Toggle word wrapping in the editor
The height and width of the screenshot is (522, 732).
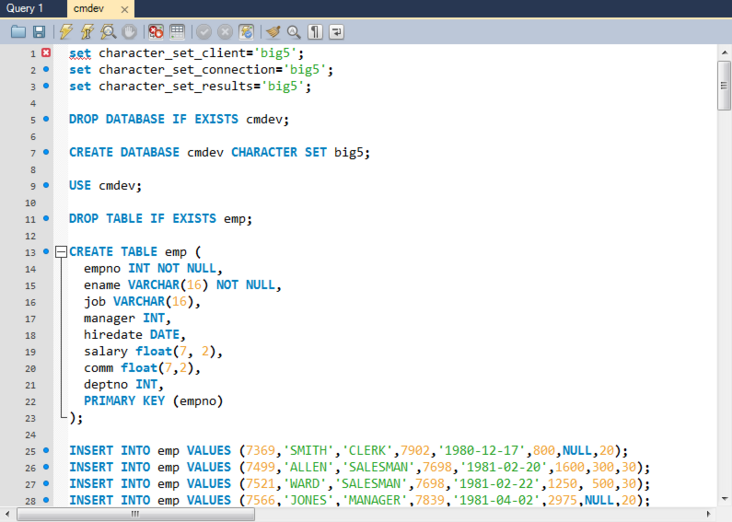[336, 32]
